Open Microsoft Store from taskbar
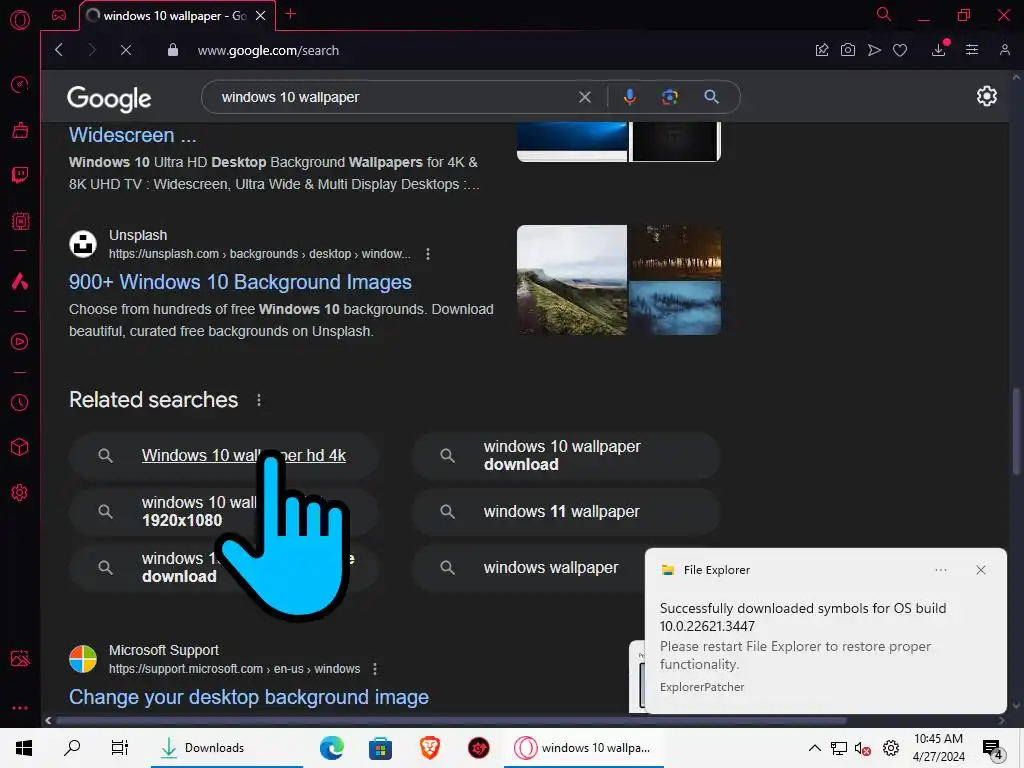The image size is (1024, 768). click(x=380, y=748)
